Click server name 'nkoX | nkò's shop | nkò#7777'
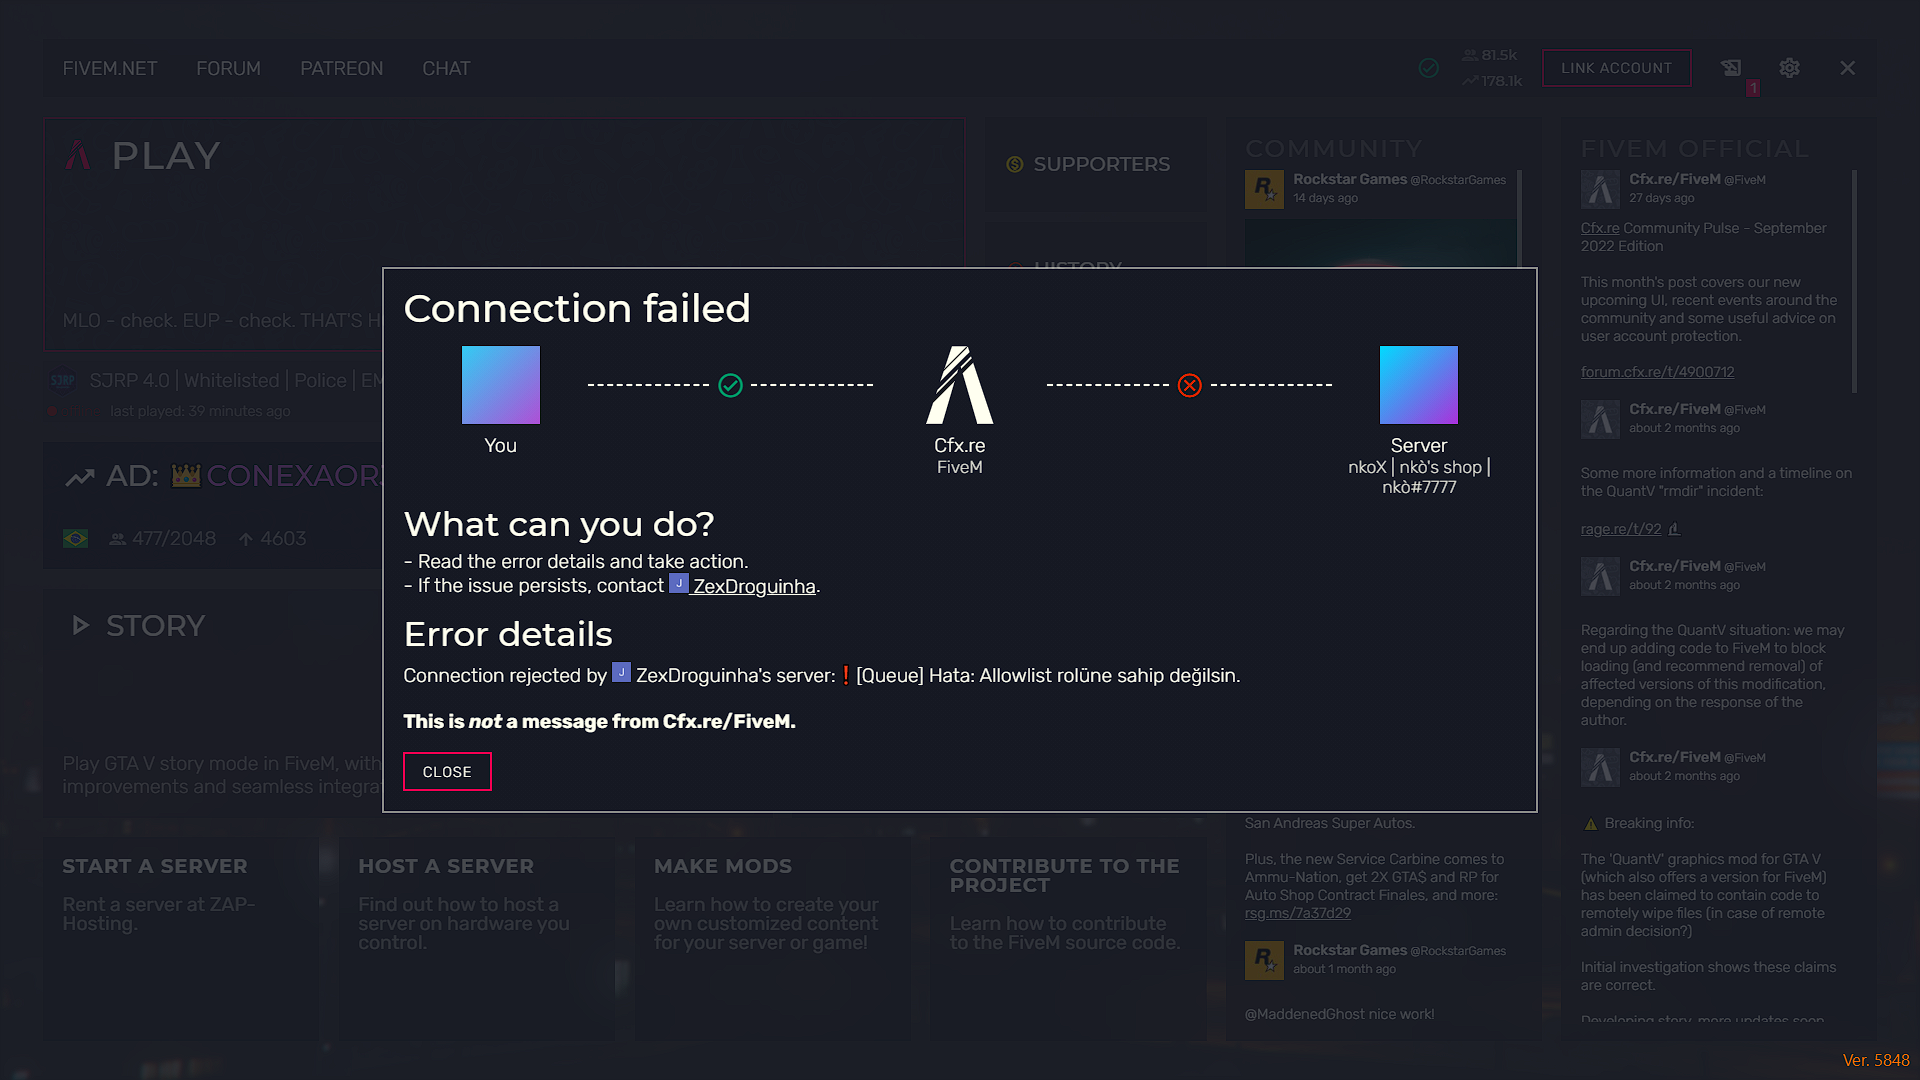The height and width of the screenshot is (1080, 1920). tap(1419, 477)
